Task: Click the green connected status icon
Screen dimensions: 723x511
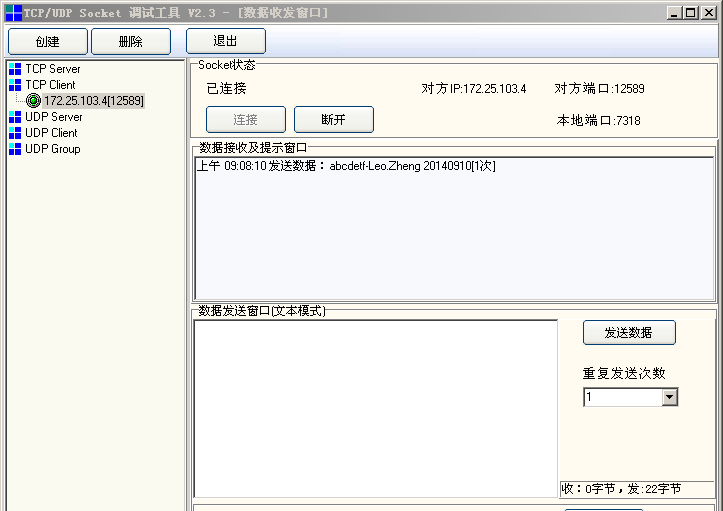Action: (33, 101)
